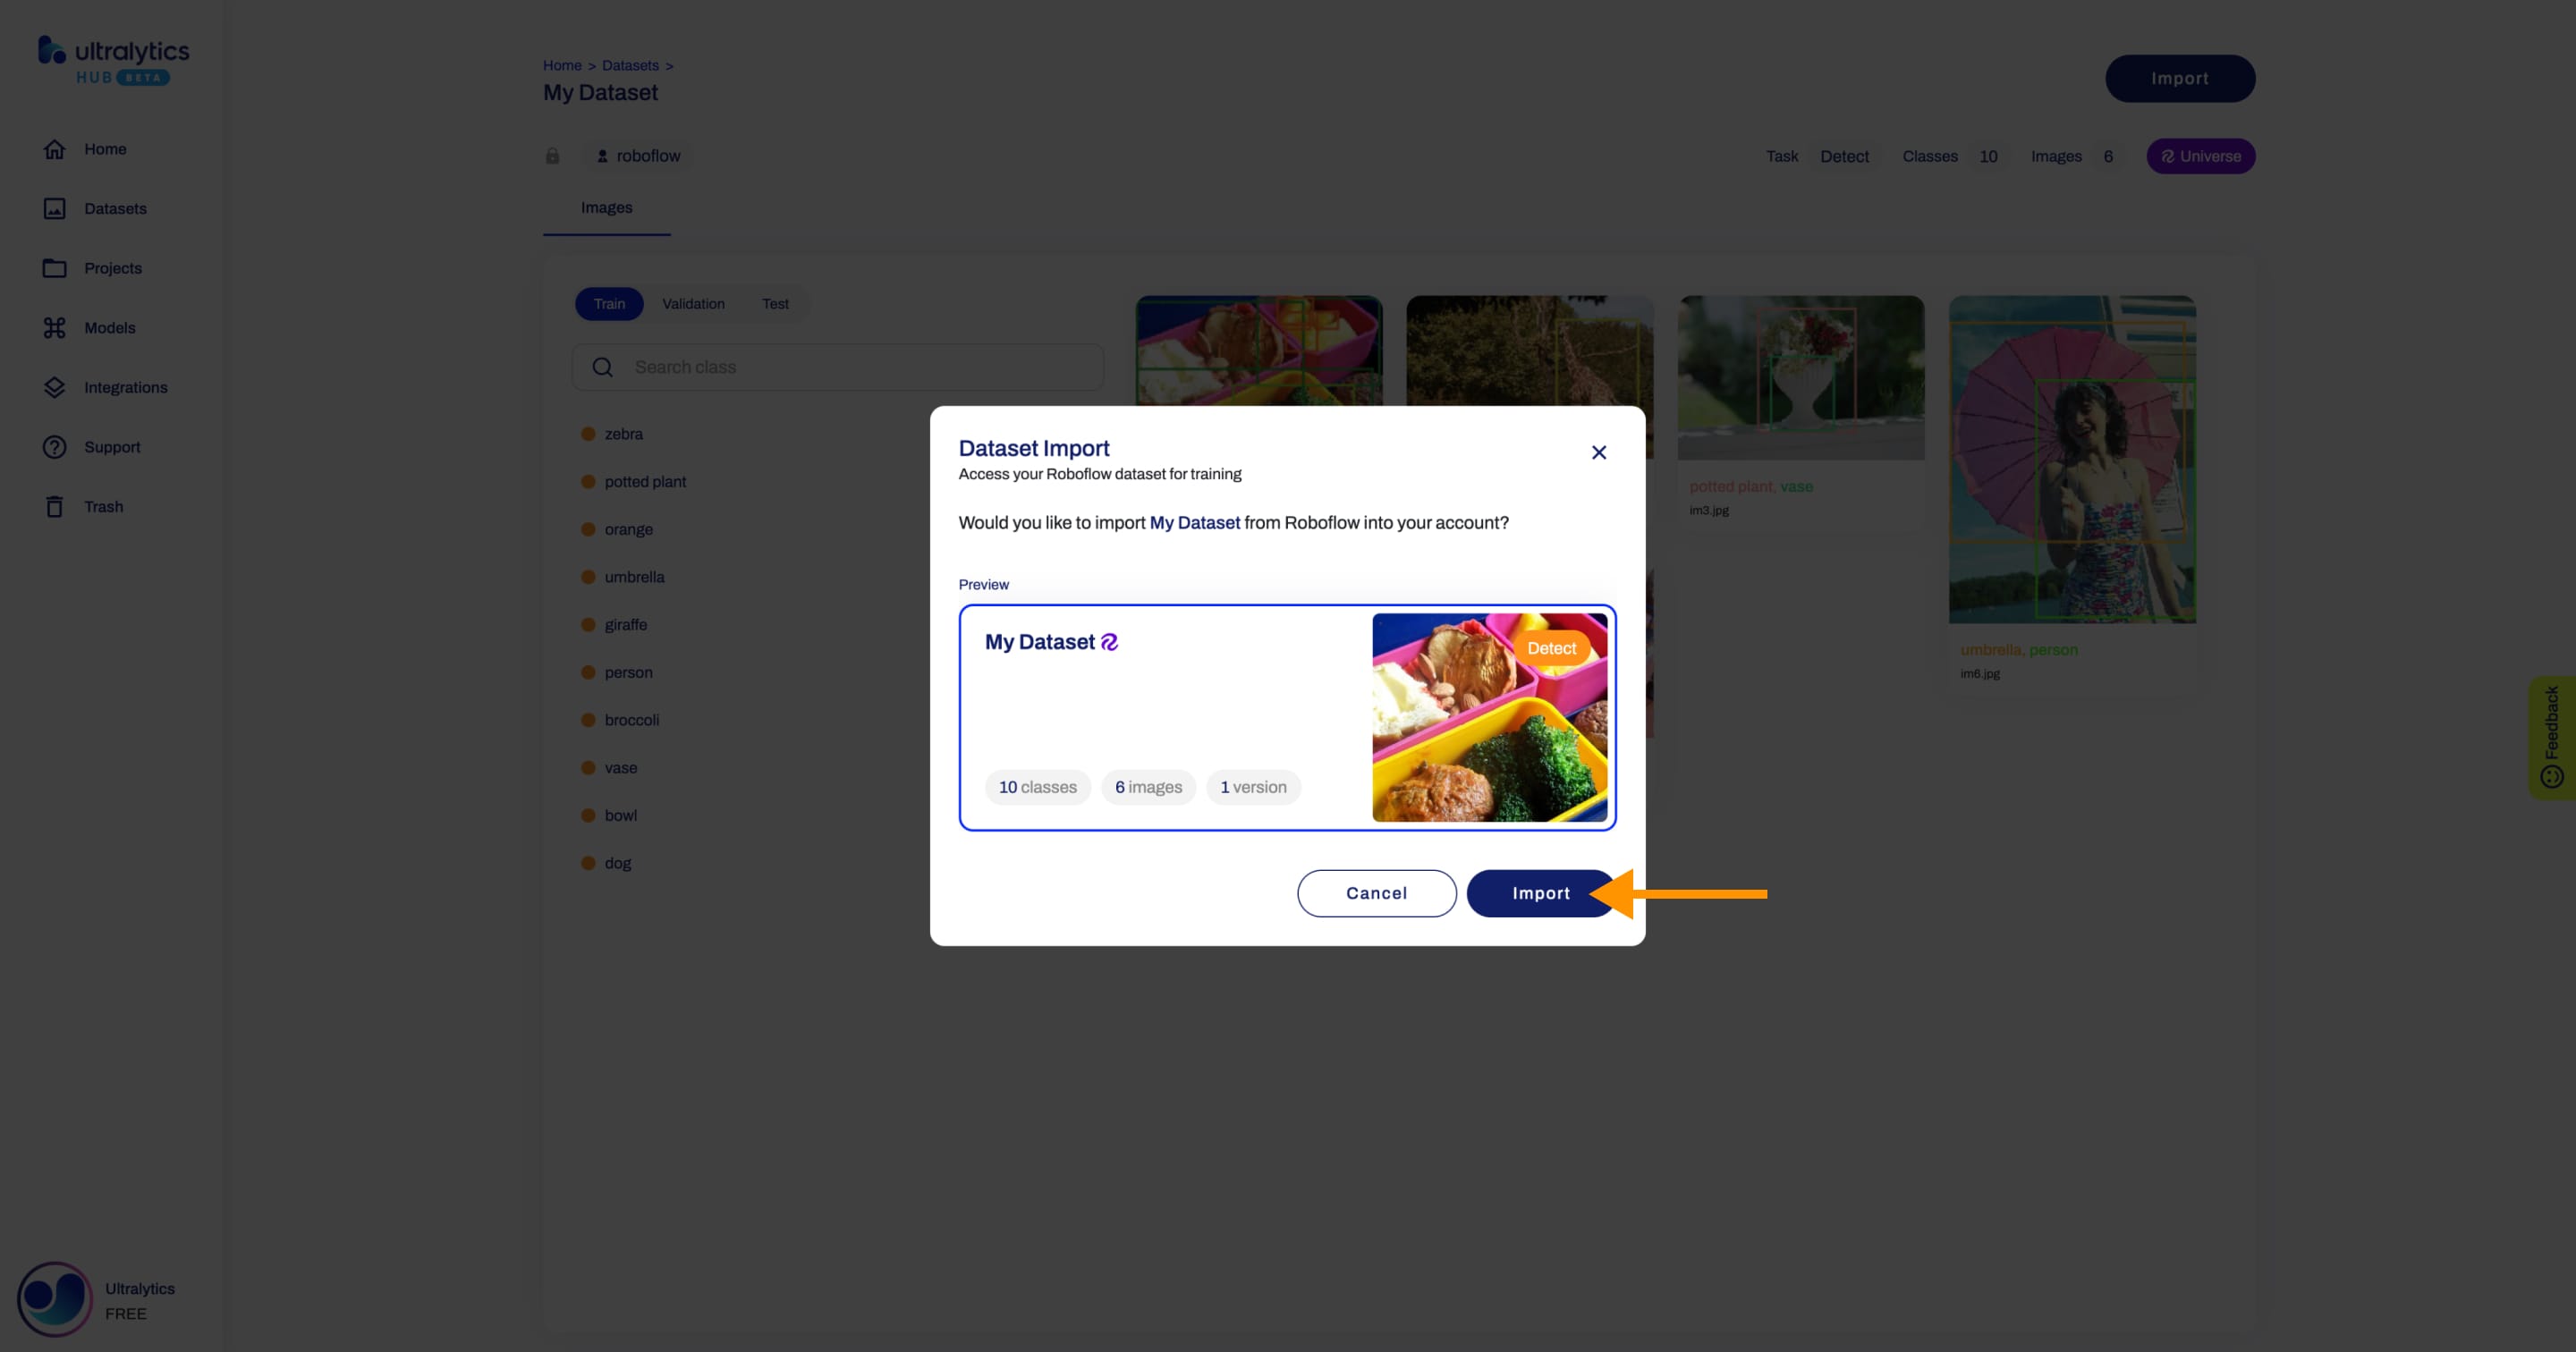
Task: Switch to the Test tab
Action: 775,303
